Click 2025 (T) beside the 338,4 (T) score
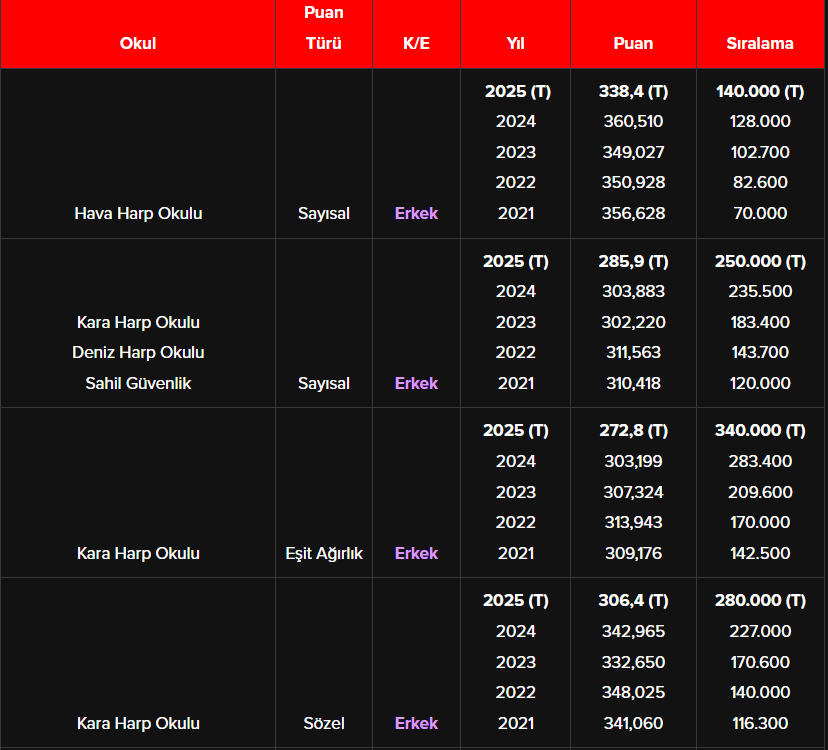Screen dimensions: 828x750 click(518, 91)
